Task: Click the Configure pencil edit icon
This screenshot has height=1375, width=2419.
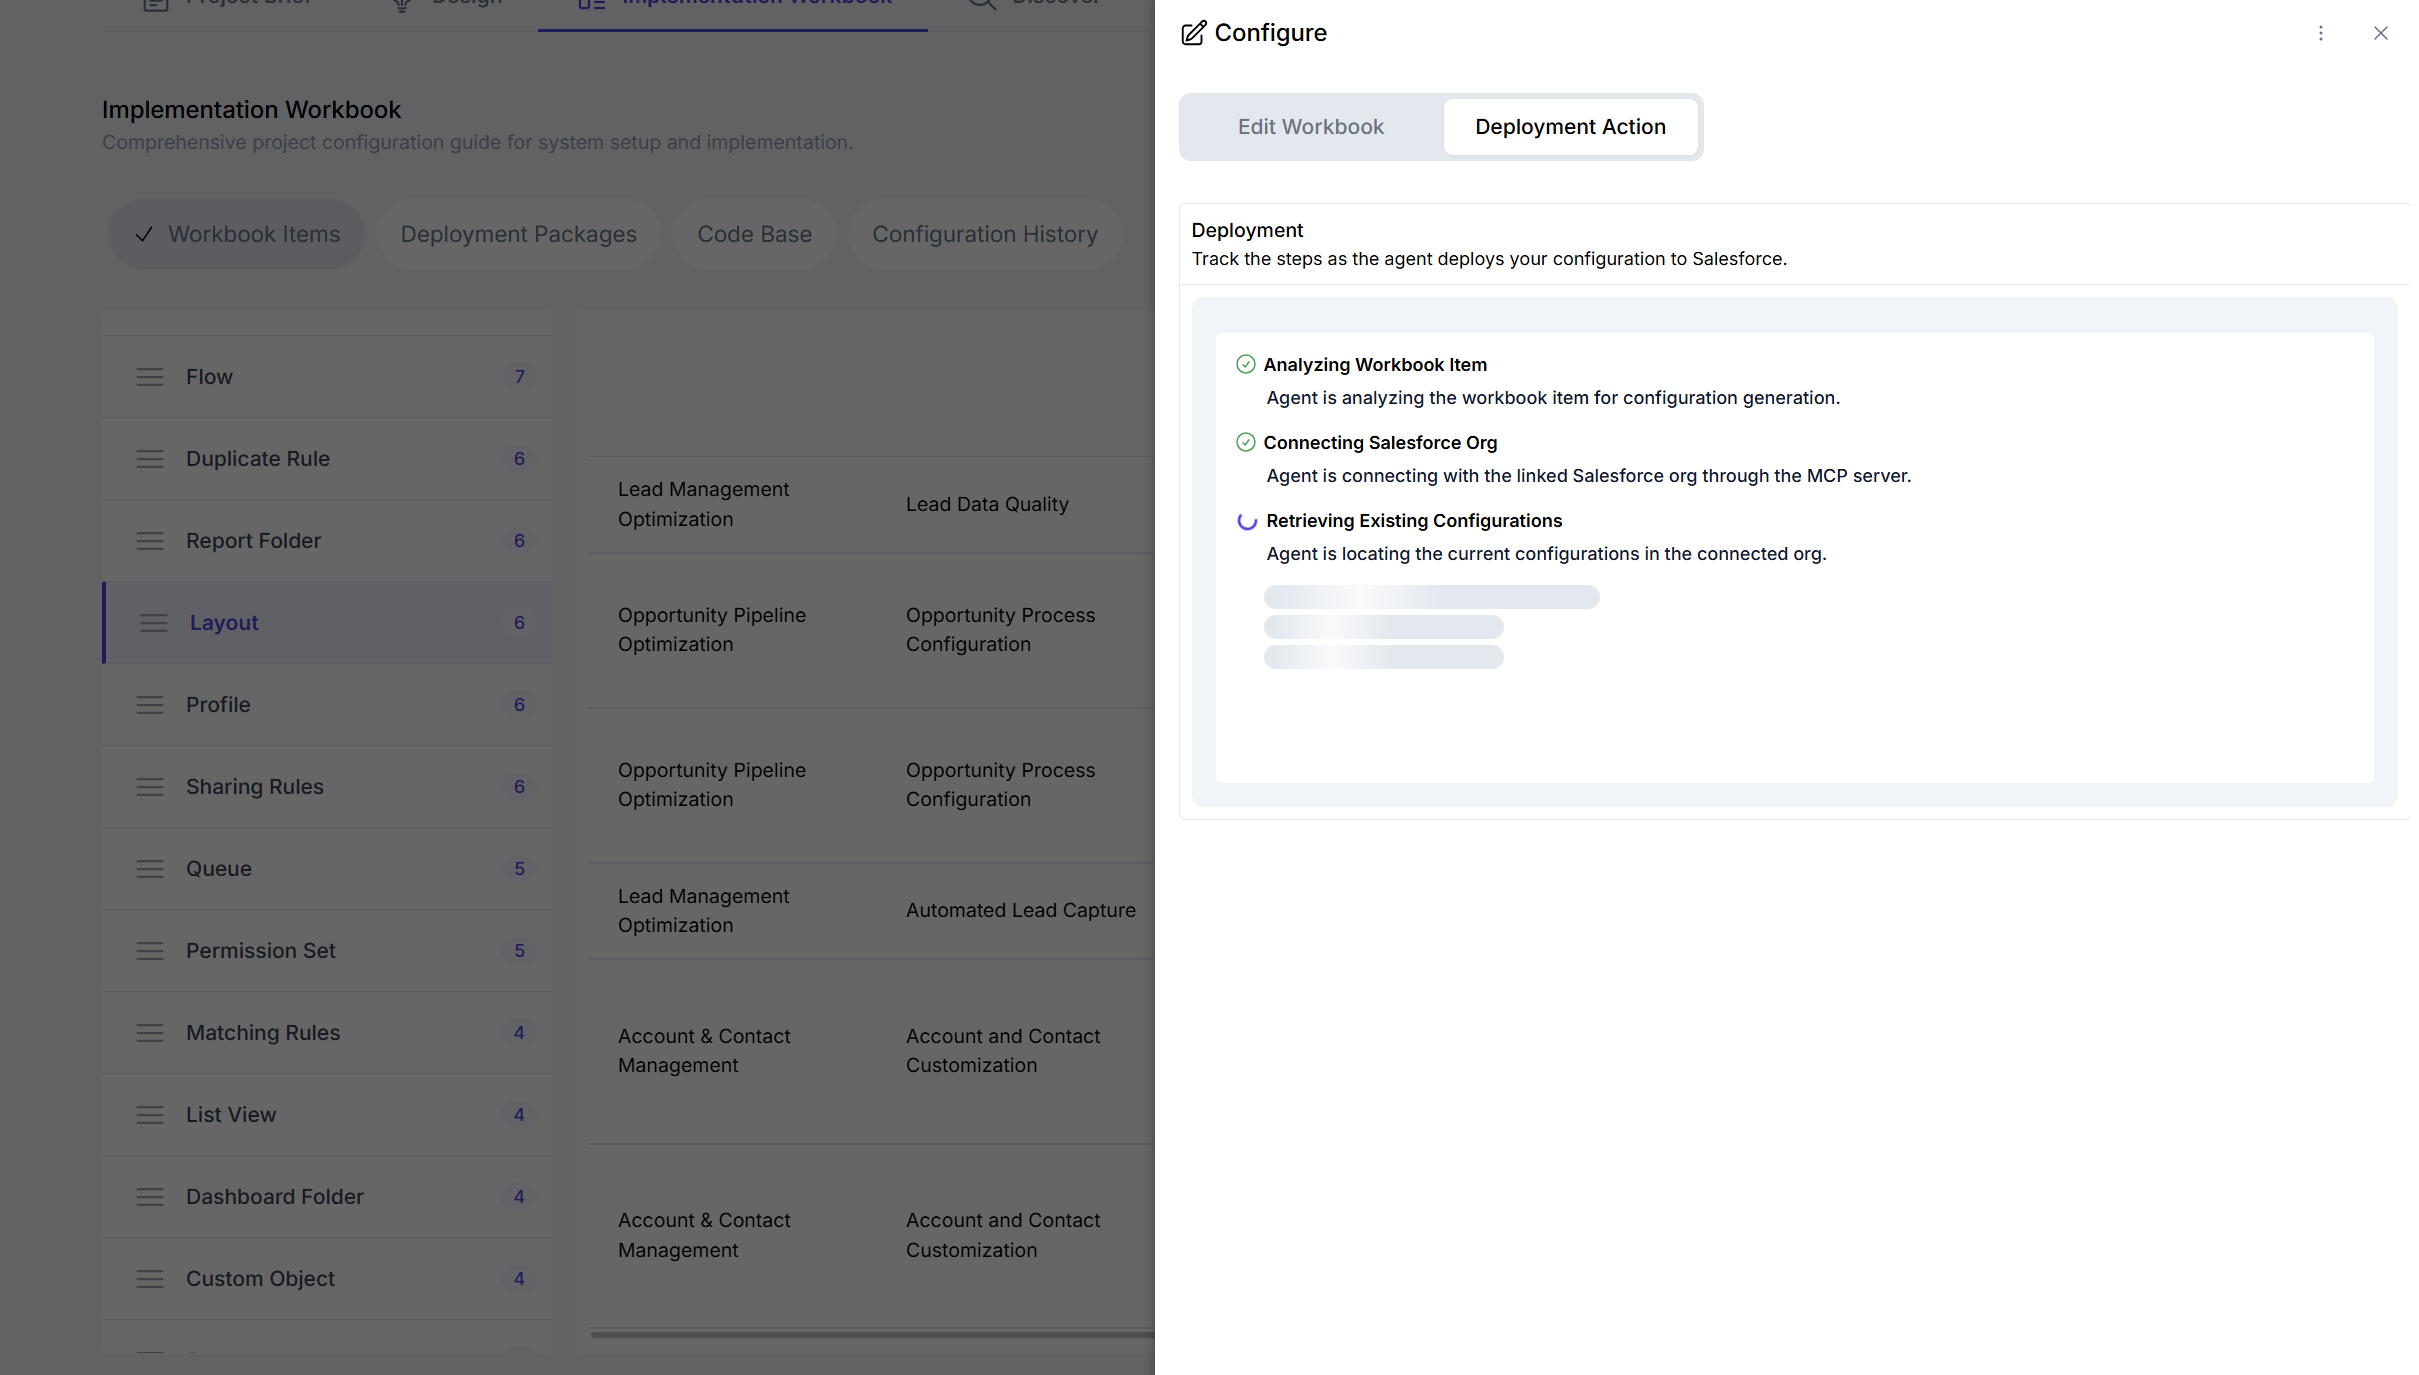Action: click(1193, 33)
